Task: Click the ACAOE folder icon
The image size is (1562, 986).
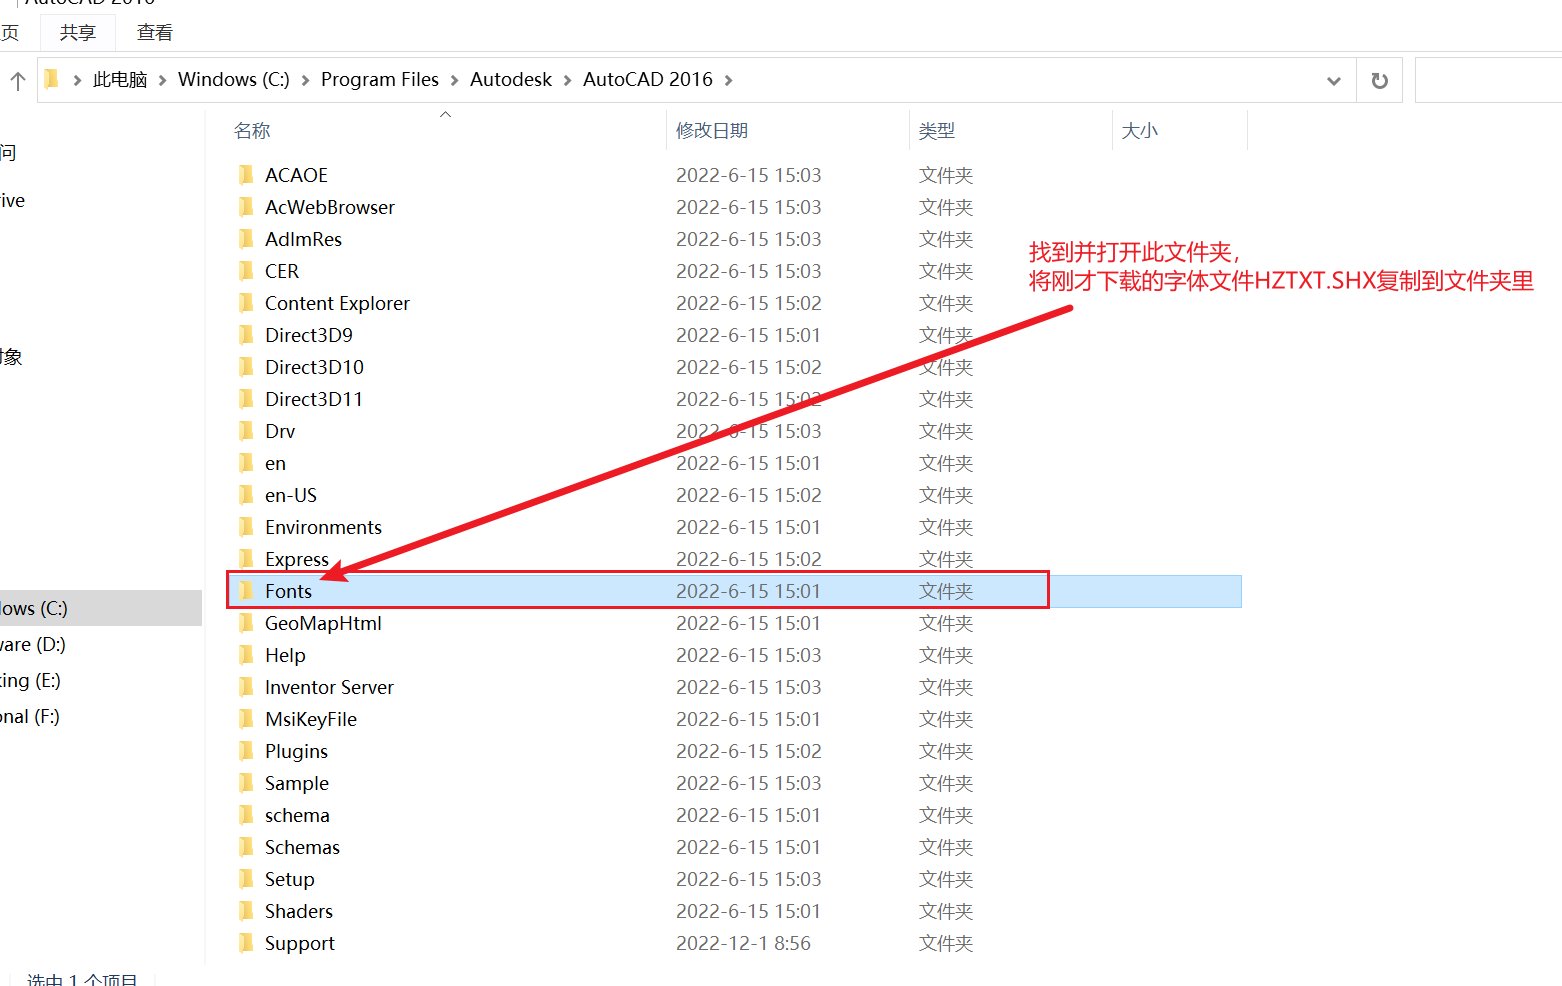Action: tap(246, 175)
